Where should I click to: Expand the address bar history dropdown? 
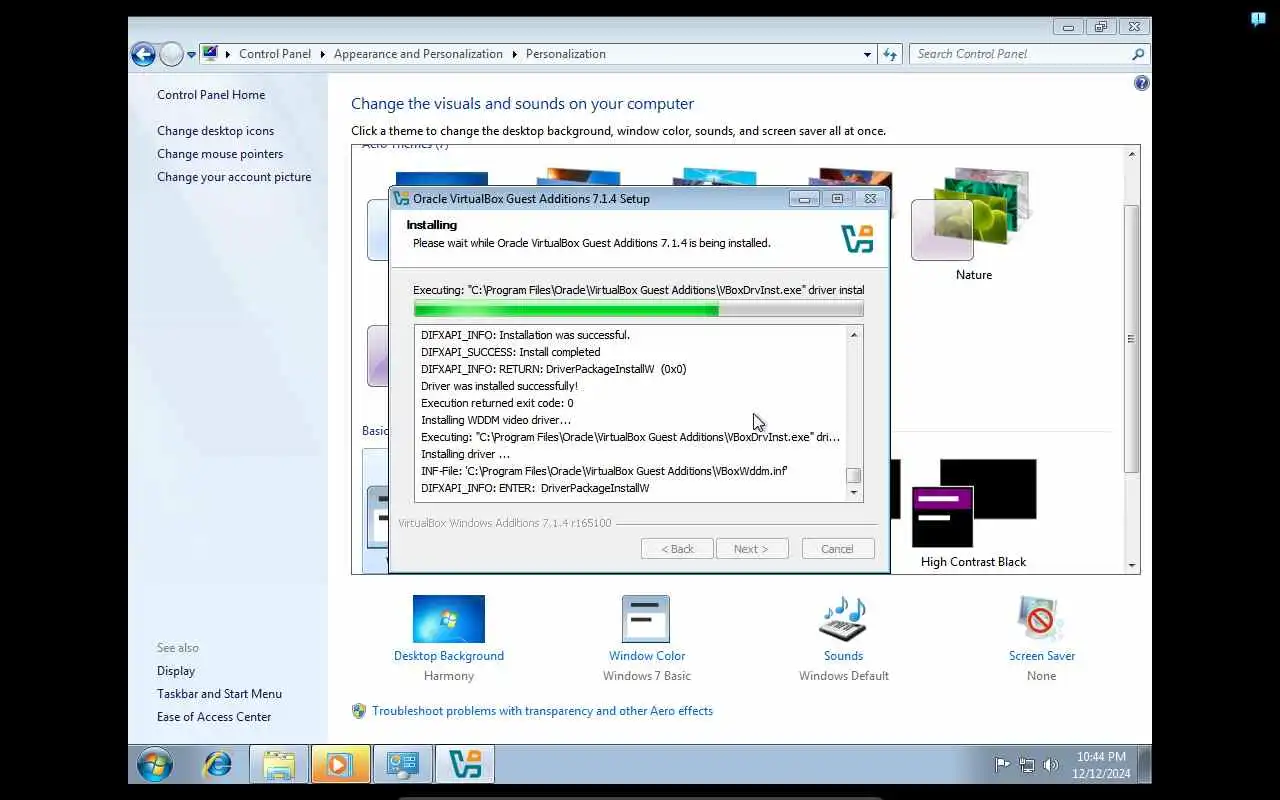click(x=867, y=54)
